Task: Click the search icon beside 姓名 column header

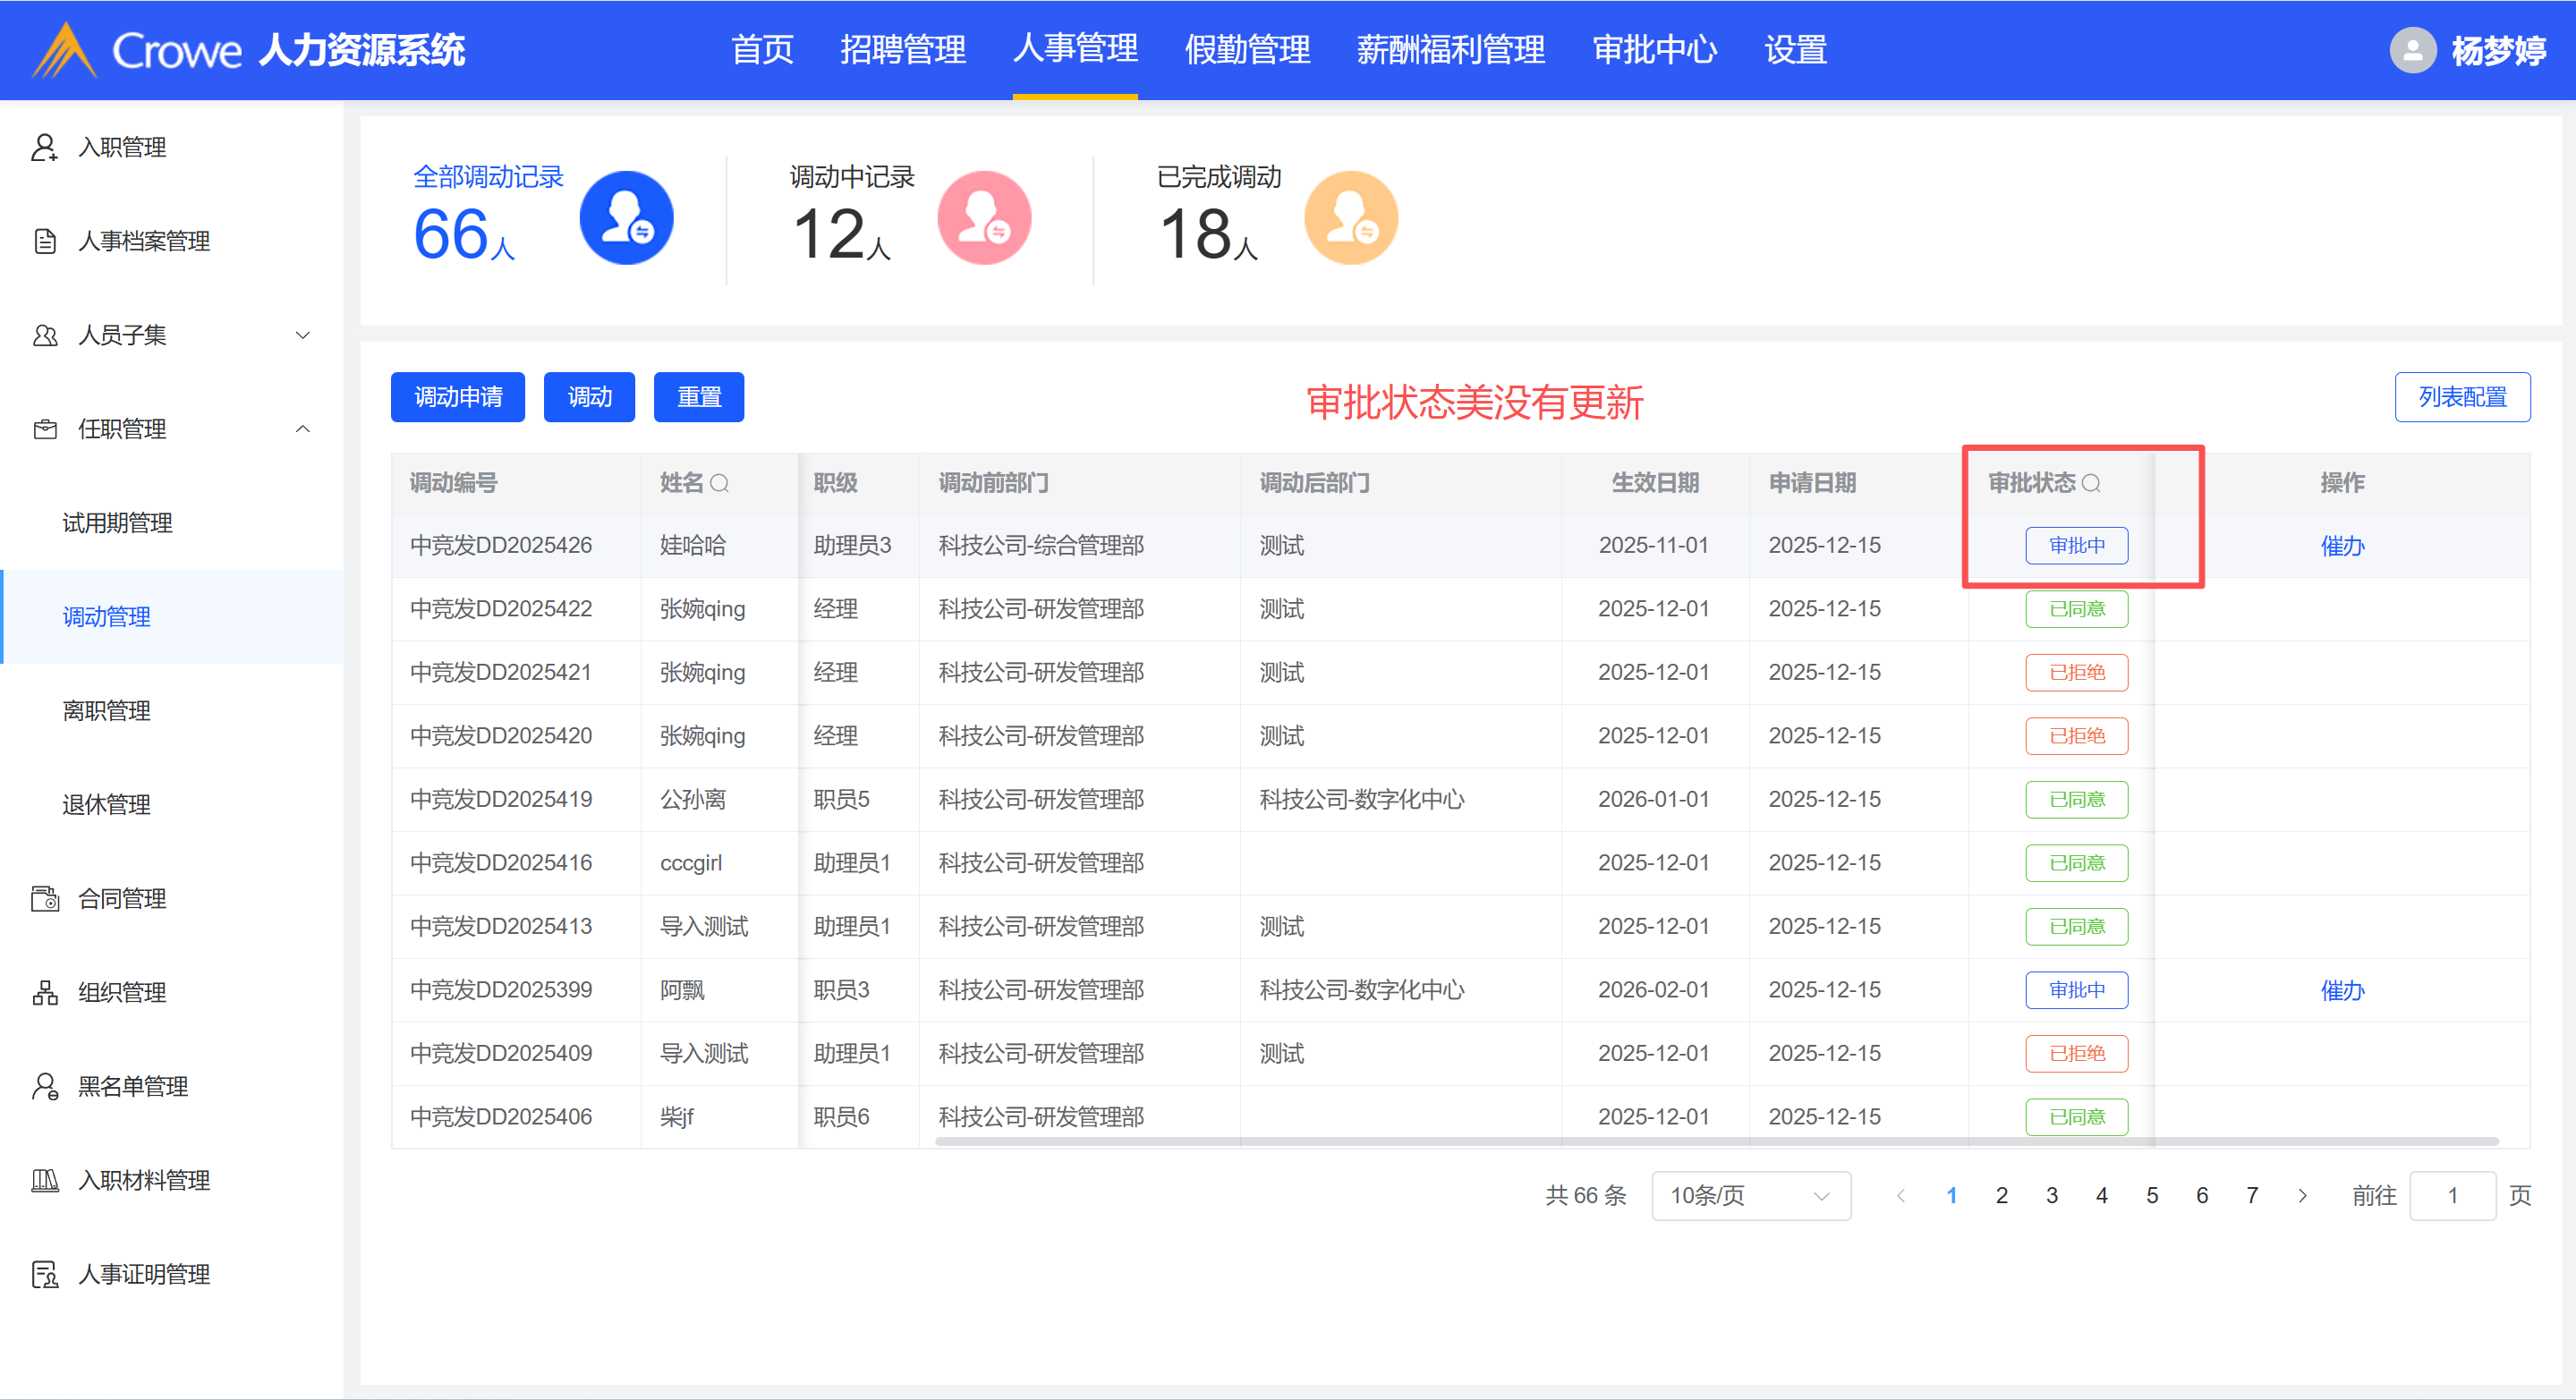Action: coord(719,484)
